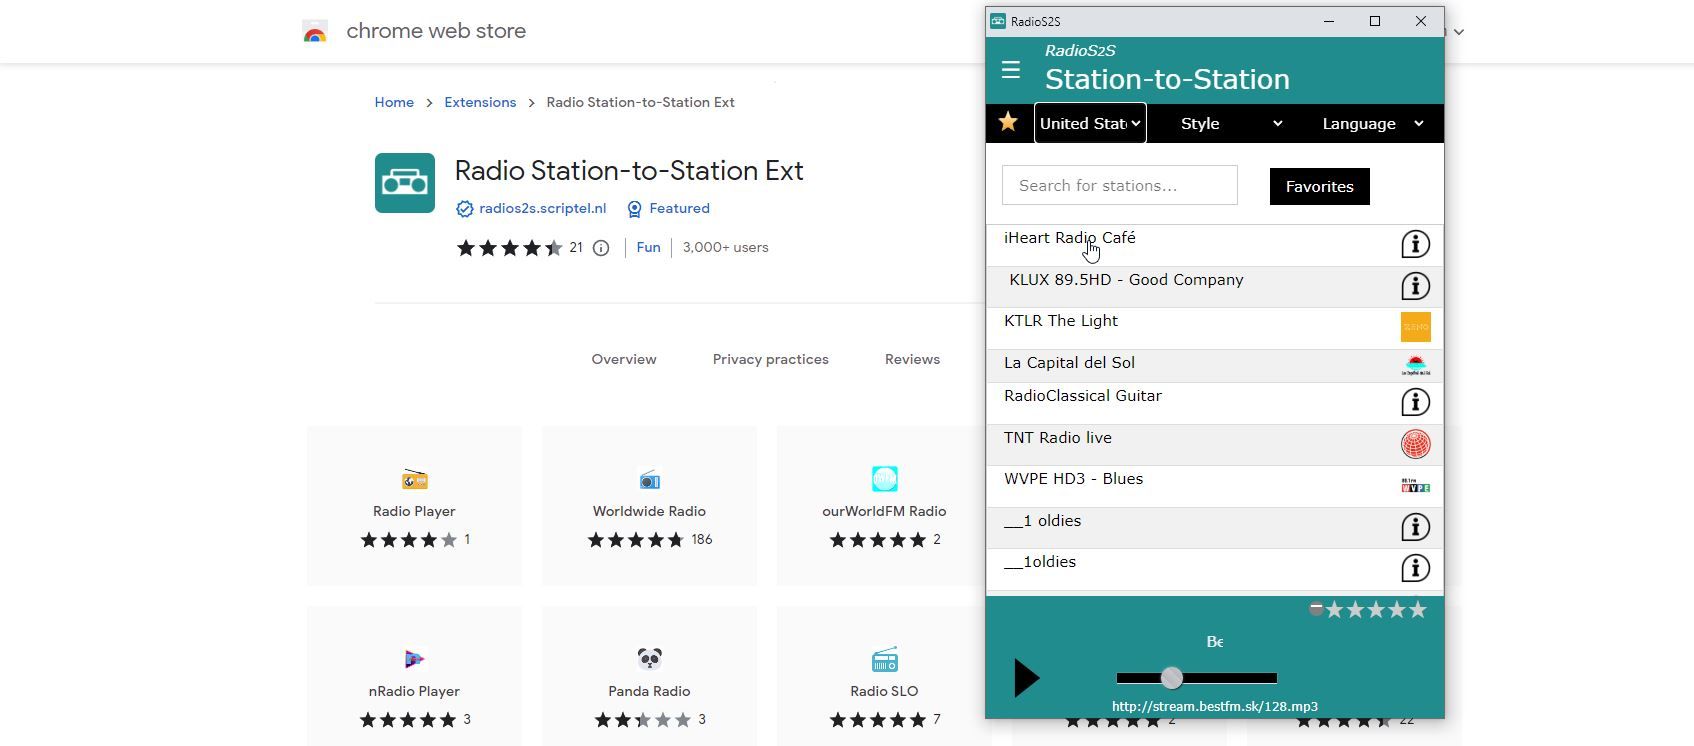1694x746 pixels.
Task: Open the United States country dropdown
Action: 1090,123
